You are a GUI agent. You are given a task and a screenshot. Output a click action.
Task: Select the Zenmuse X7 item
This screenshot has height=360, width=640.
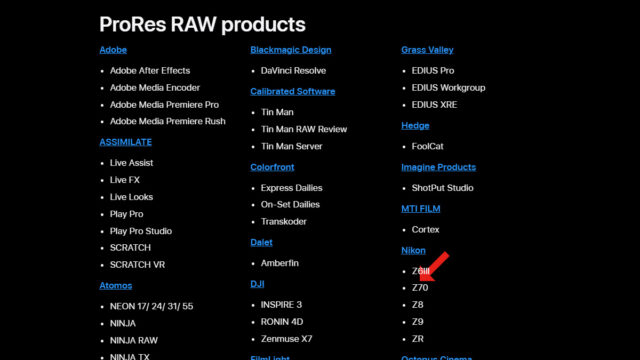286,339
